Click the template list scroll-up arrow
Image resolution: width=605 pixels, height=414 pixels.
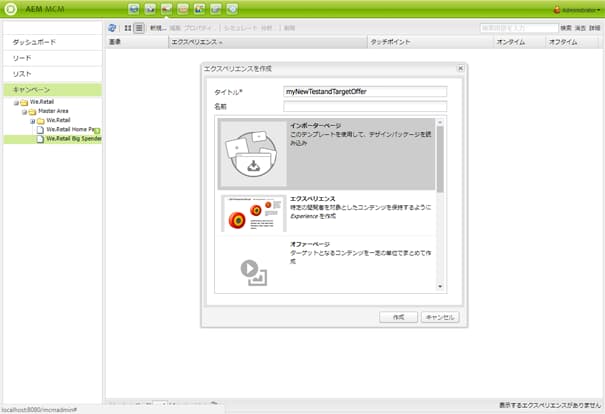[x=440, y=122]
